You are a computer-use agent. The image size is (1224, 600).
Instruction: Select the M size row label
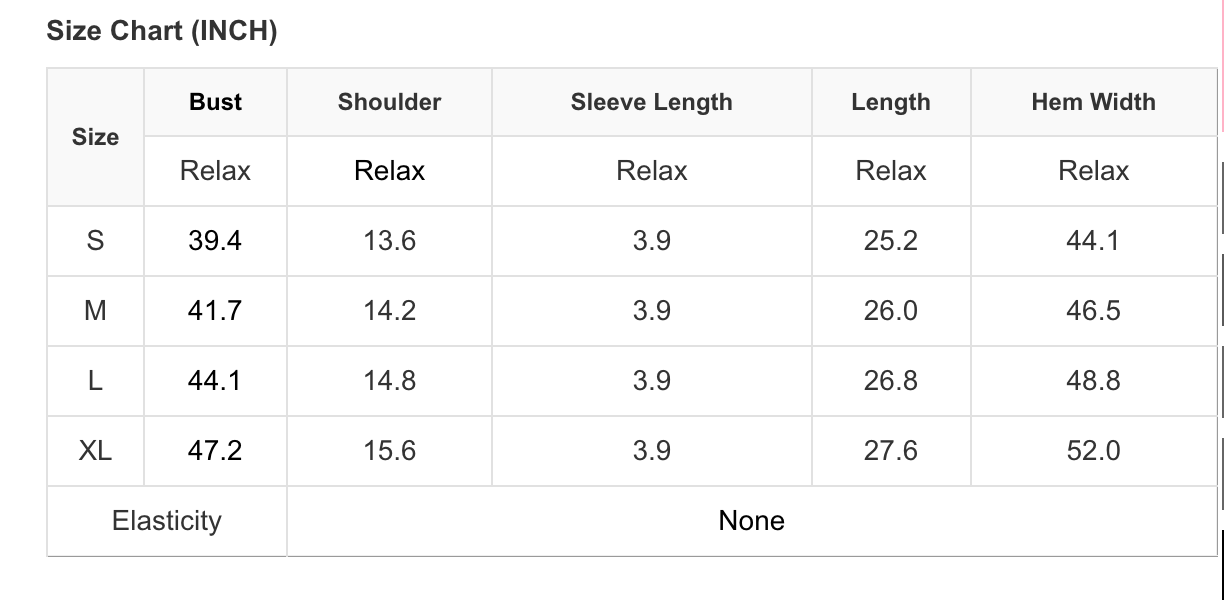[95, 311]
